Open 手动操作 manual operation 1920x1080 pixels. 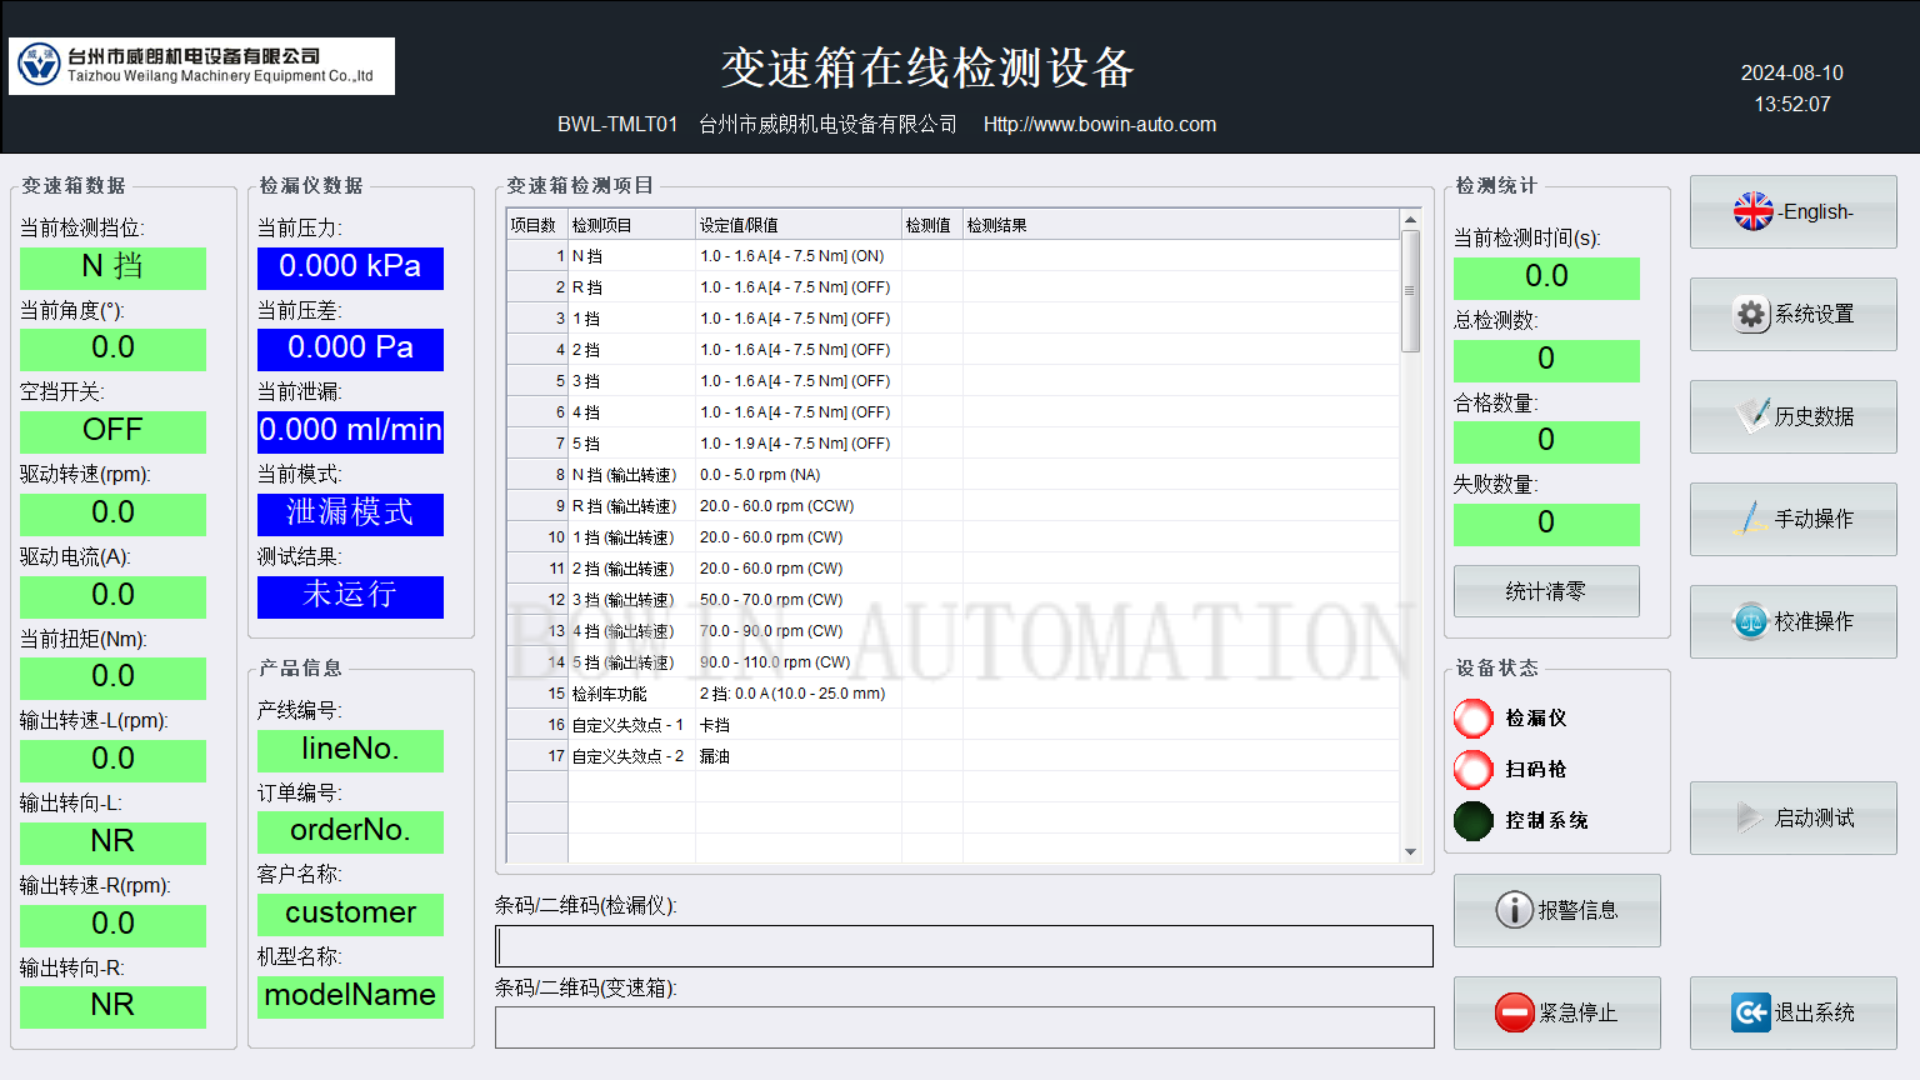(1793, 519)
